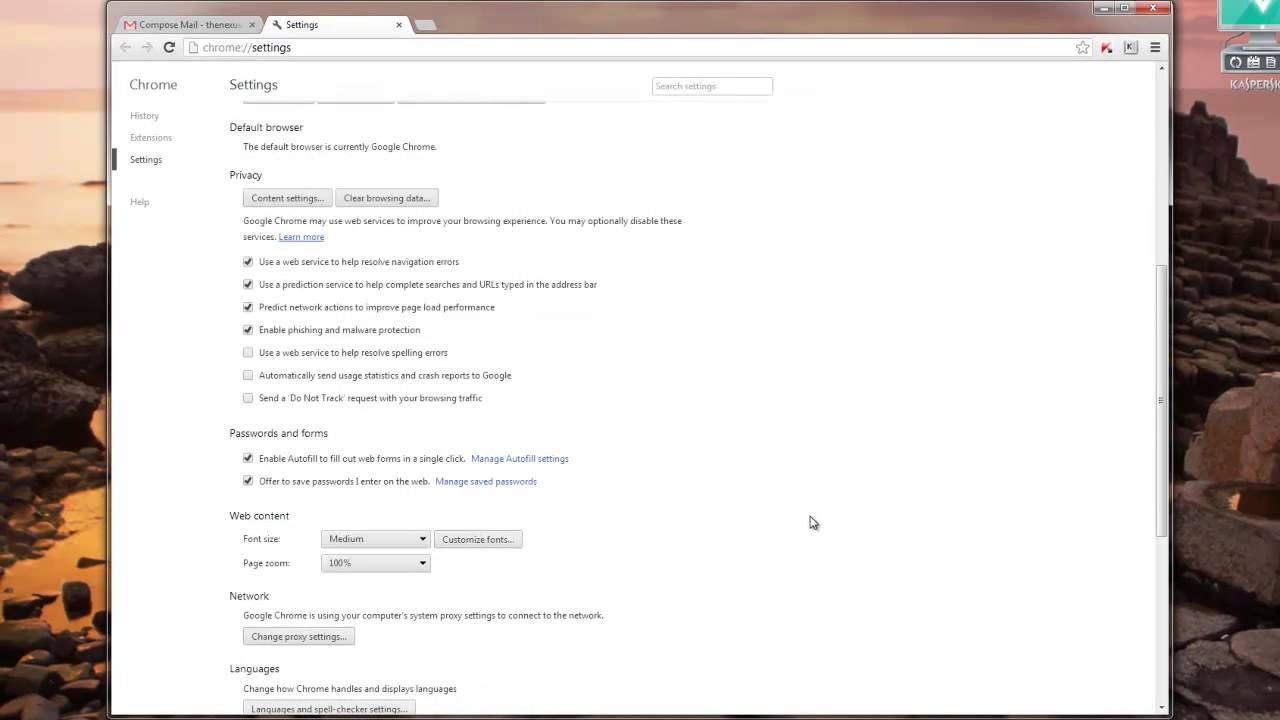Click the Network section heading
The image size is (1280, 720).
pos(249,596)
